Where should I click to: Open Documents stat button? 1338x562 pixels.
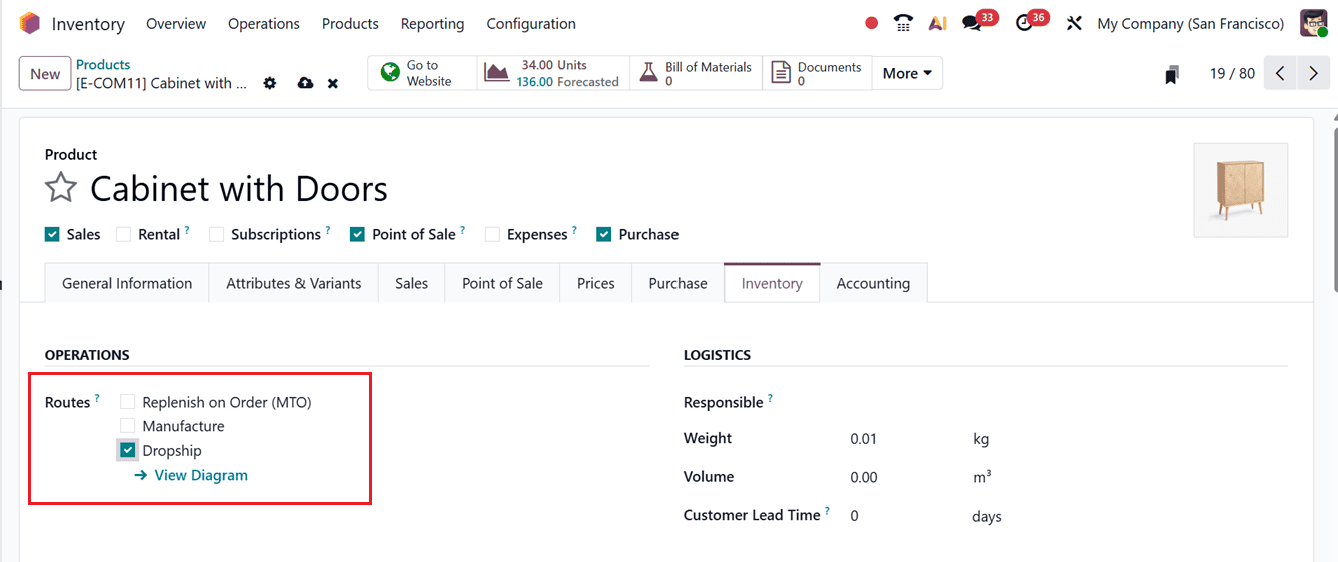(816, 73)
